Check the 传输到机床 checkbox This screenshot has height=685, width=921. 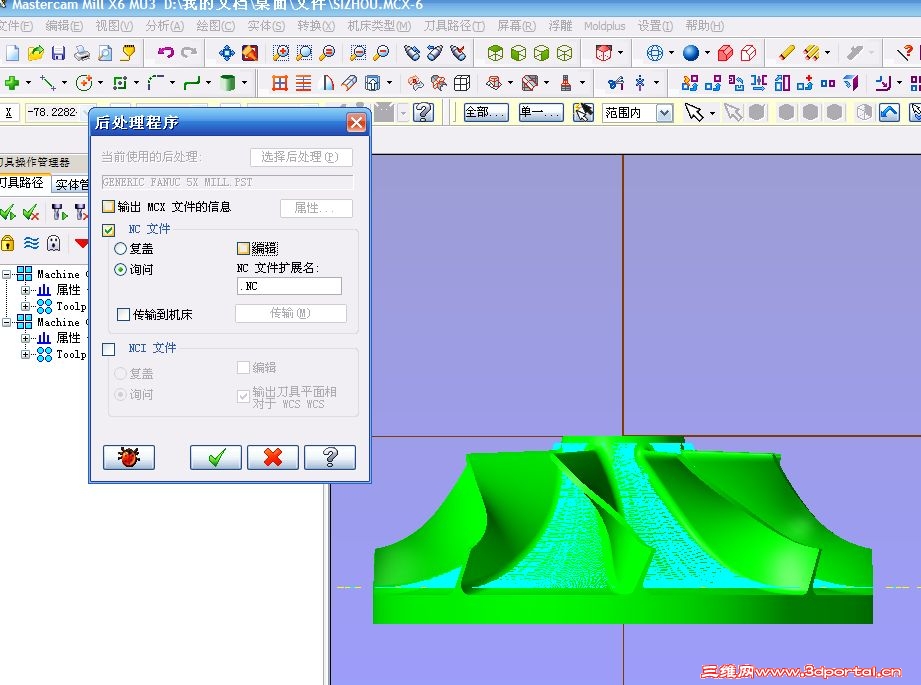tap(123, 315)
